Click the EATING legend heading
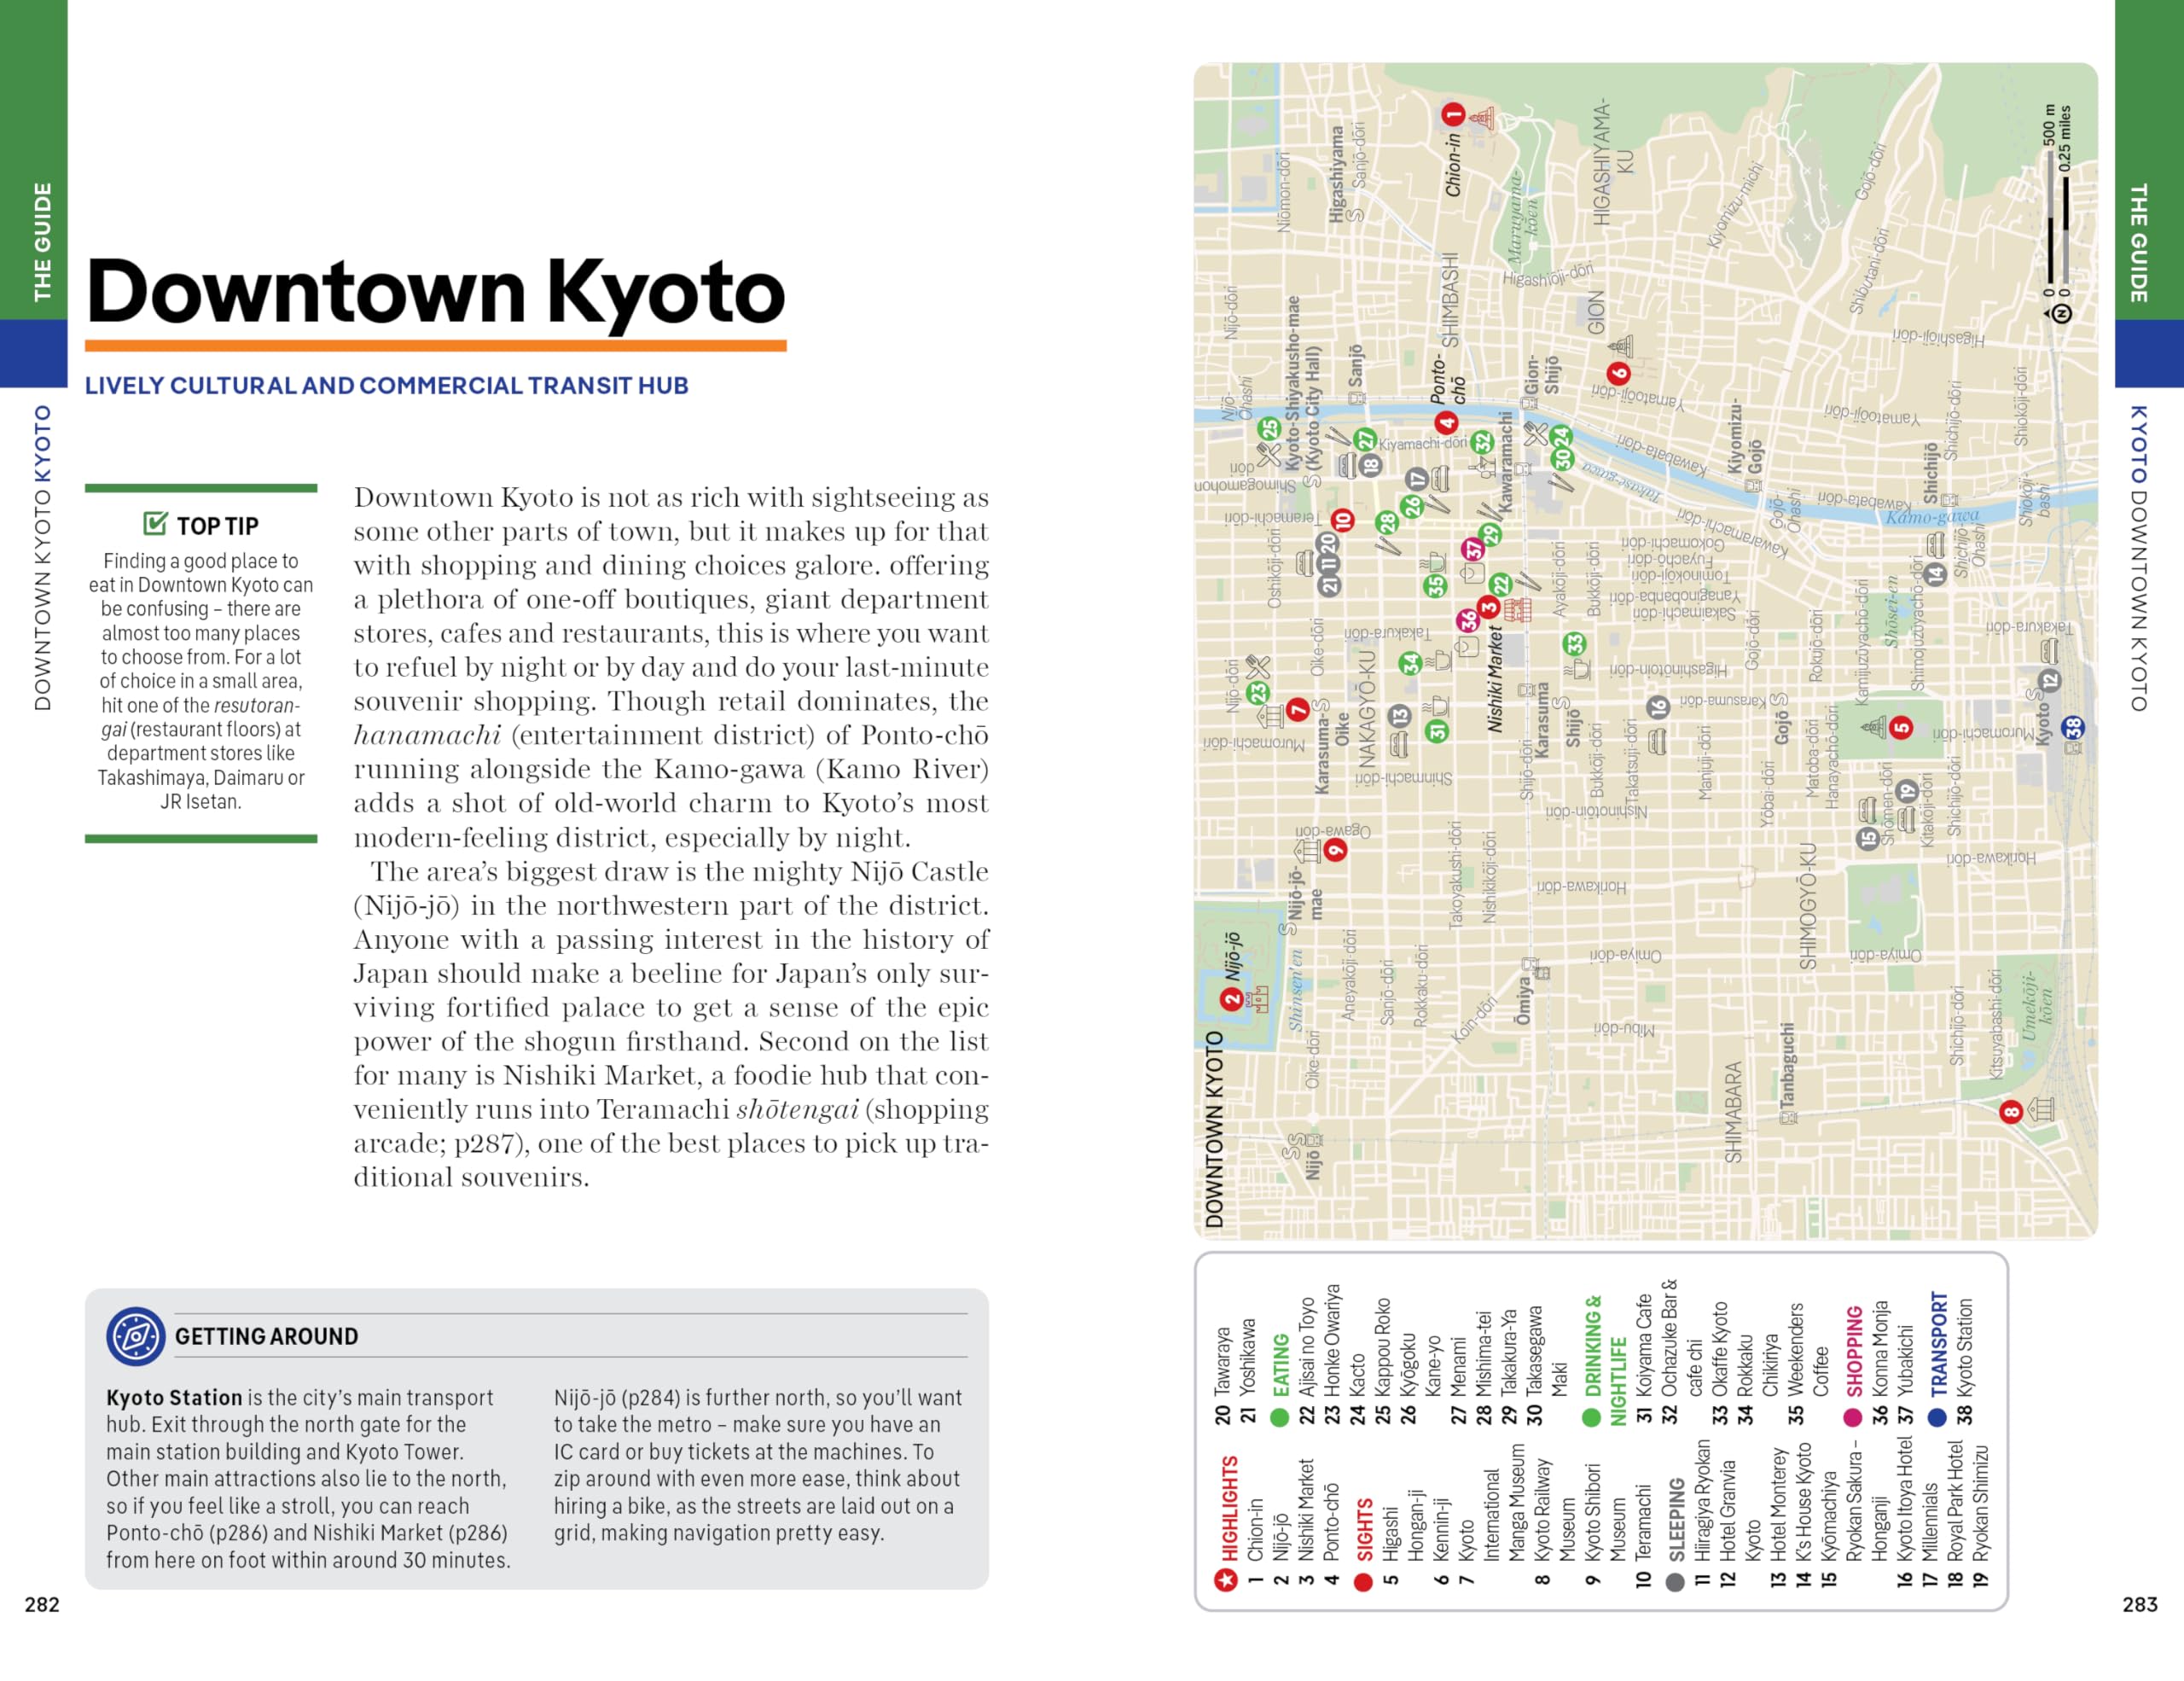Screen dimensions: 2184x1681 [1280, 1364]
